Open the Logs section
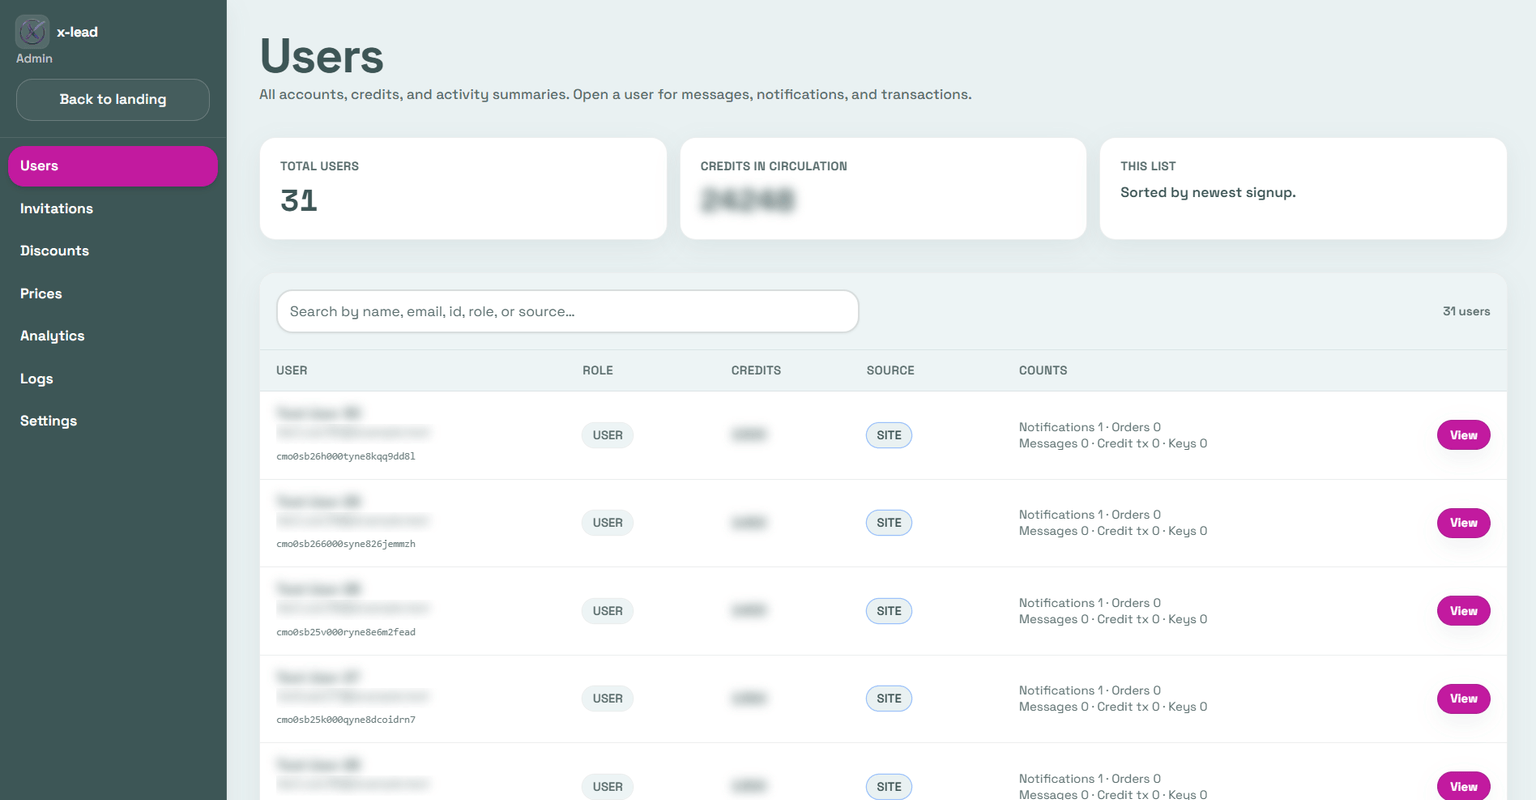 113,379
